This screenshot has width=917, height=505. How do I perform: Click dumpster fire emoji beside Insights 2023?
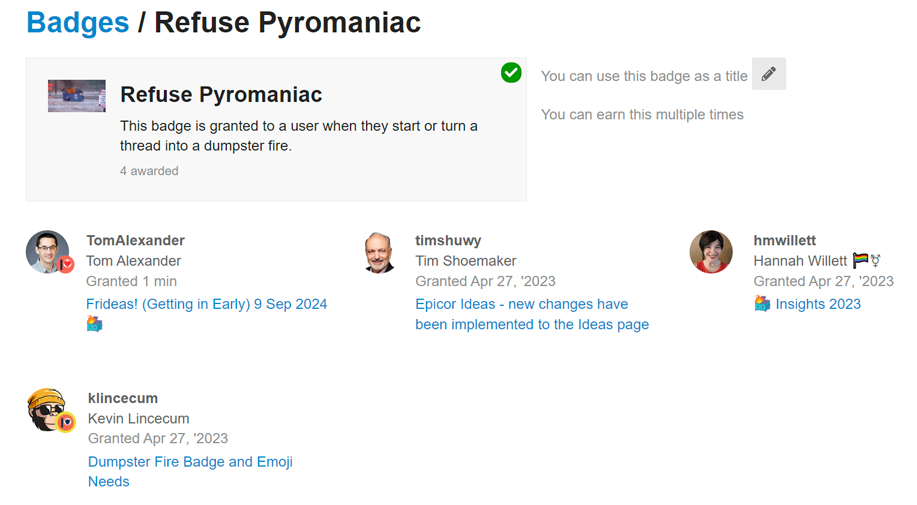(x=762, y=304)
